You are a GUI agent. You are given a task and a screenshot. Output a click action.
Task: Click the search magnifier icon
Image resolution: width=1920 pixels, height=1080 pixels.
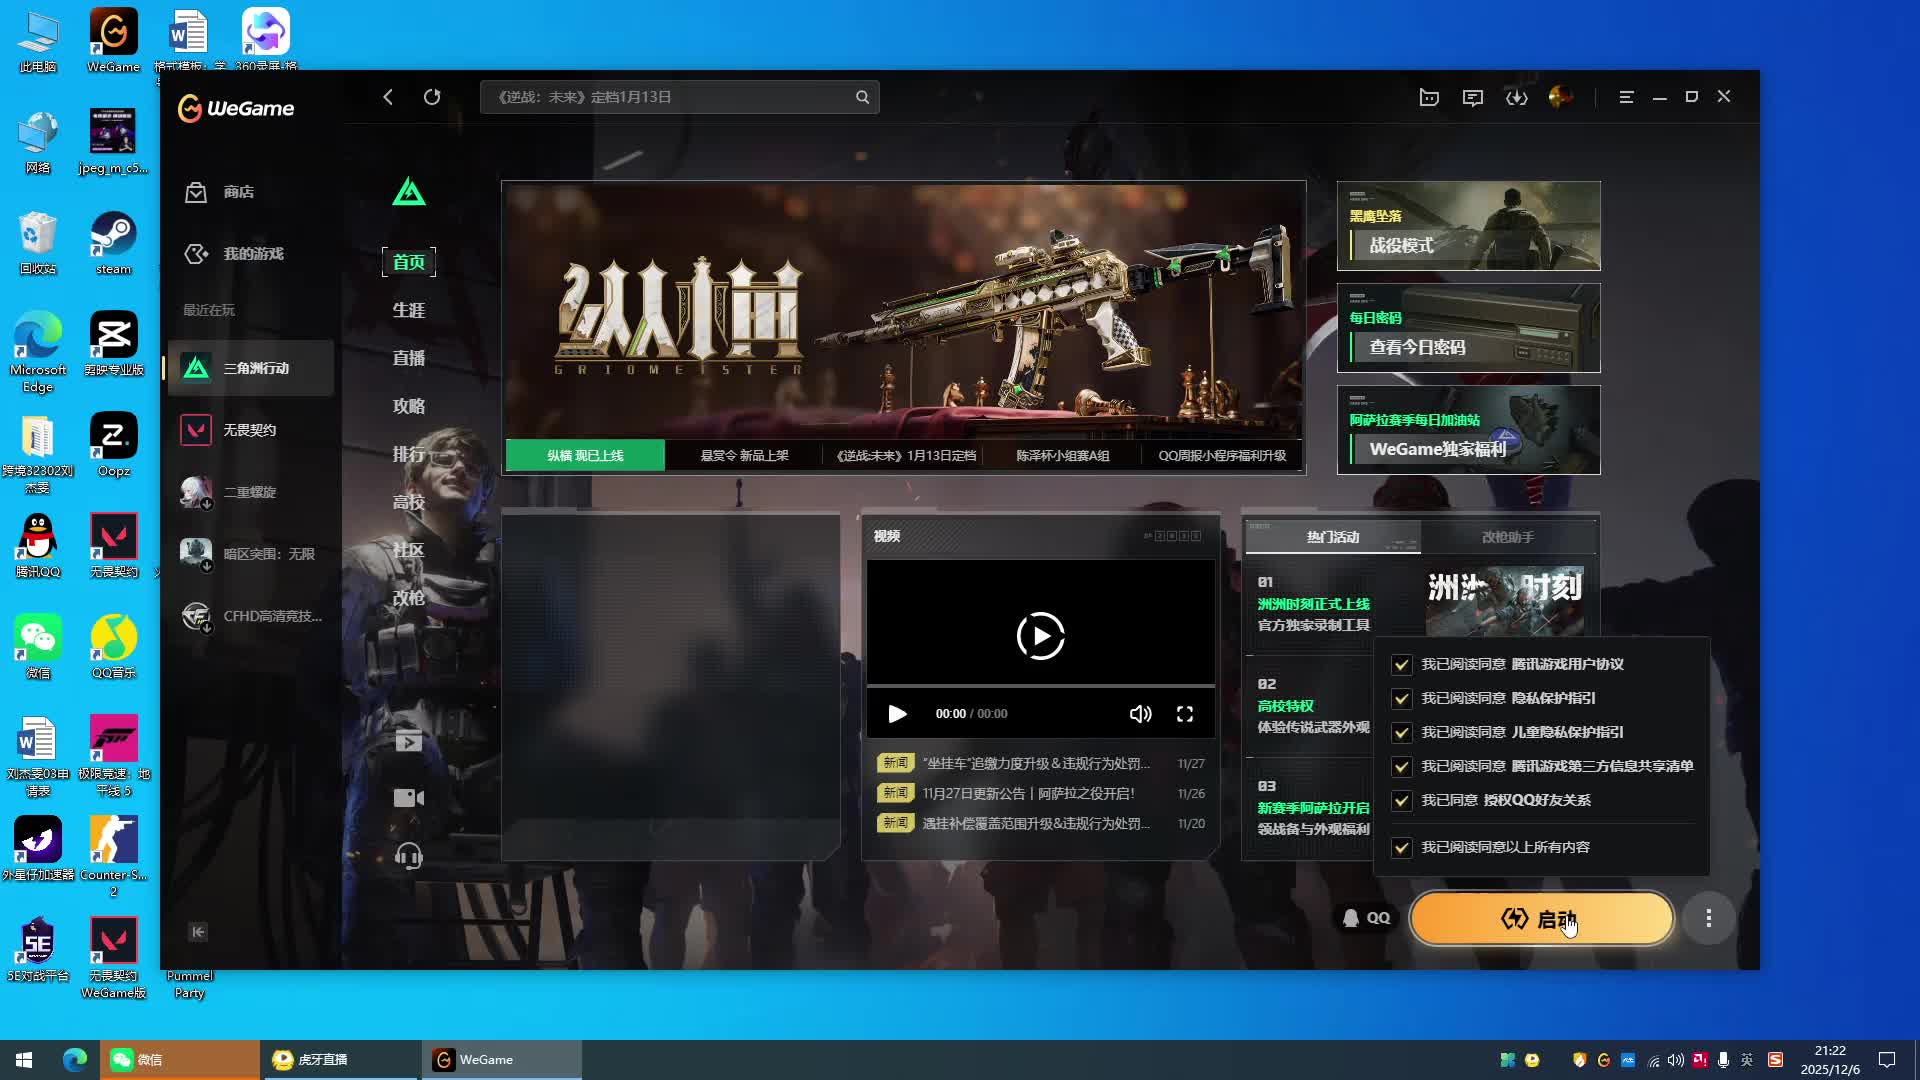tap(862, 97)
